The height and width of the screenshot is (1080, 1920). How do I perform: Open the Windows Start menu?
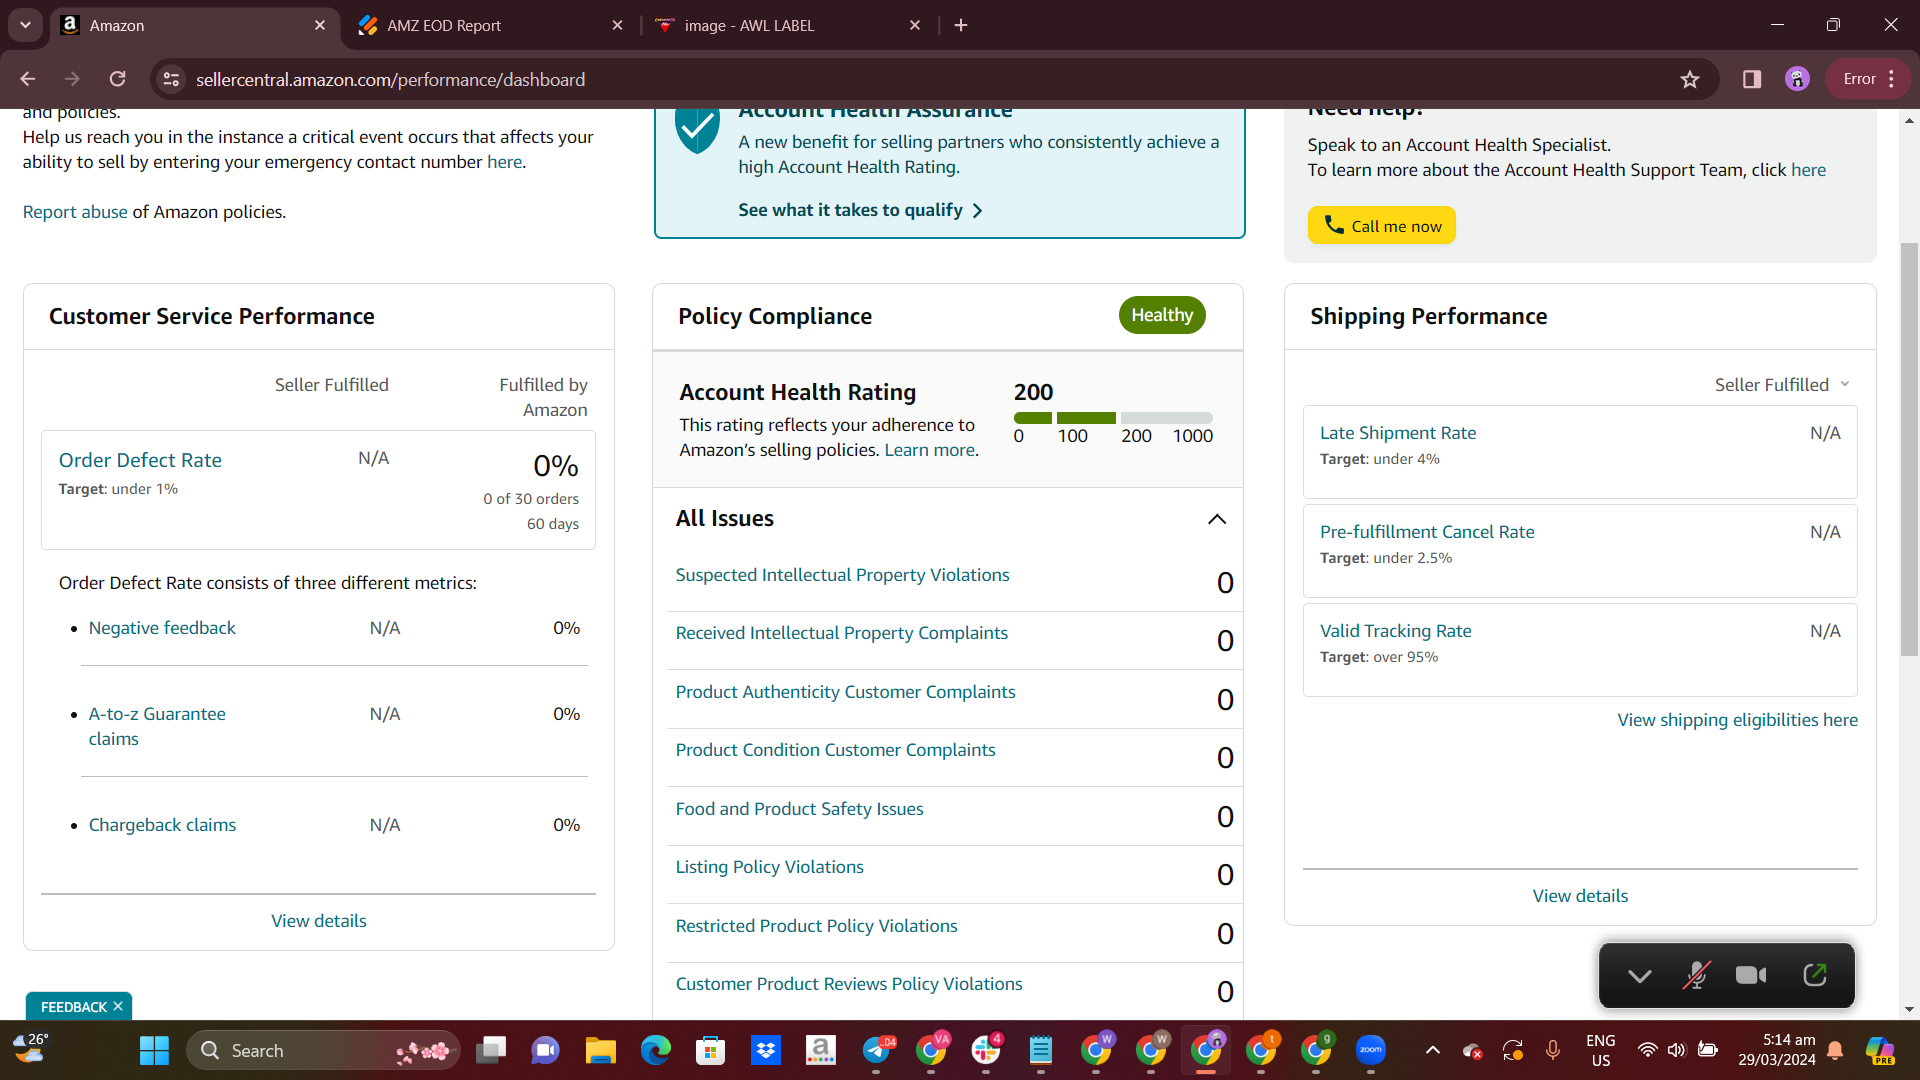(x=154, y=1050)
